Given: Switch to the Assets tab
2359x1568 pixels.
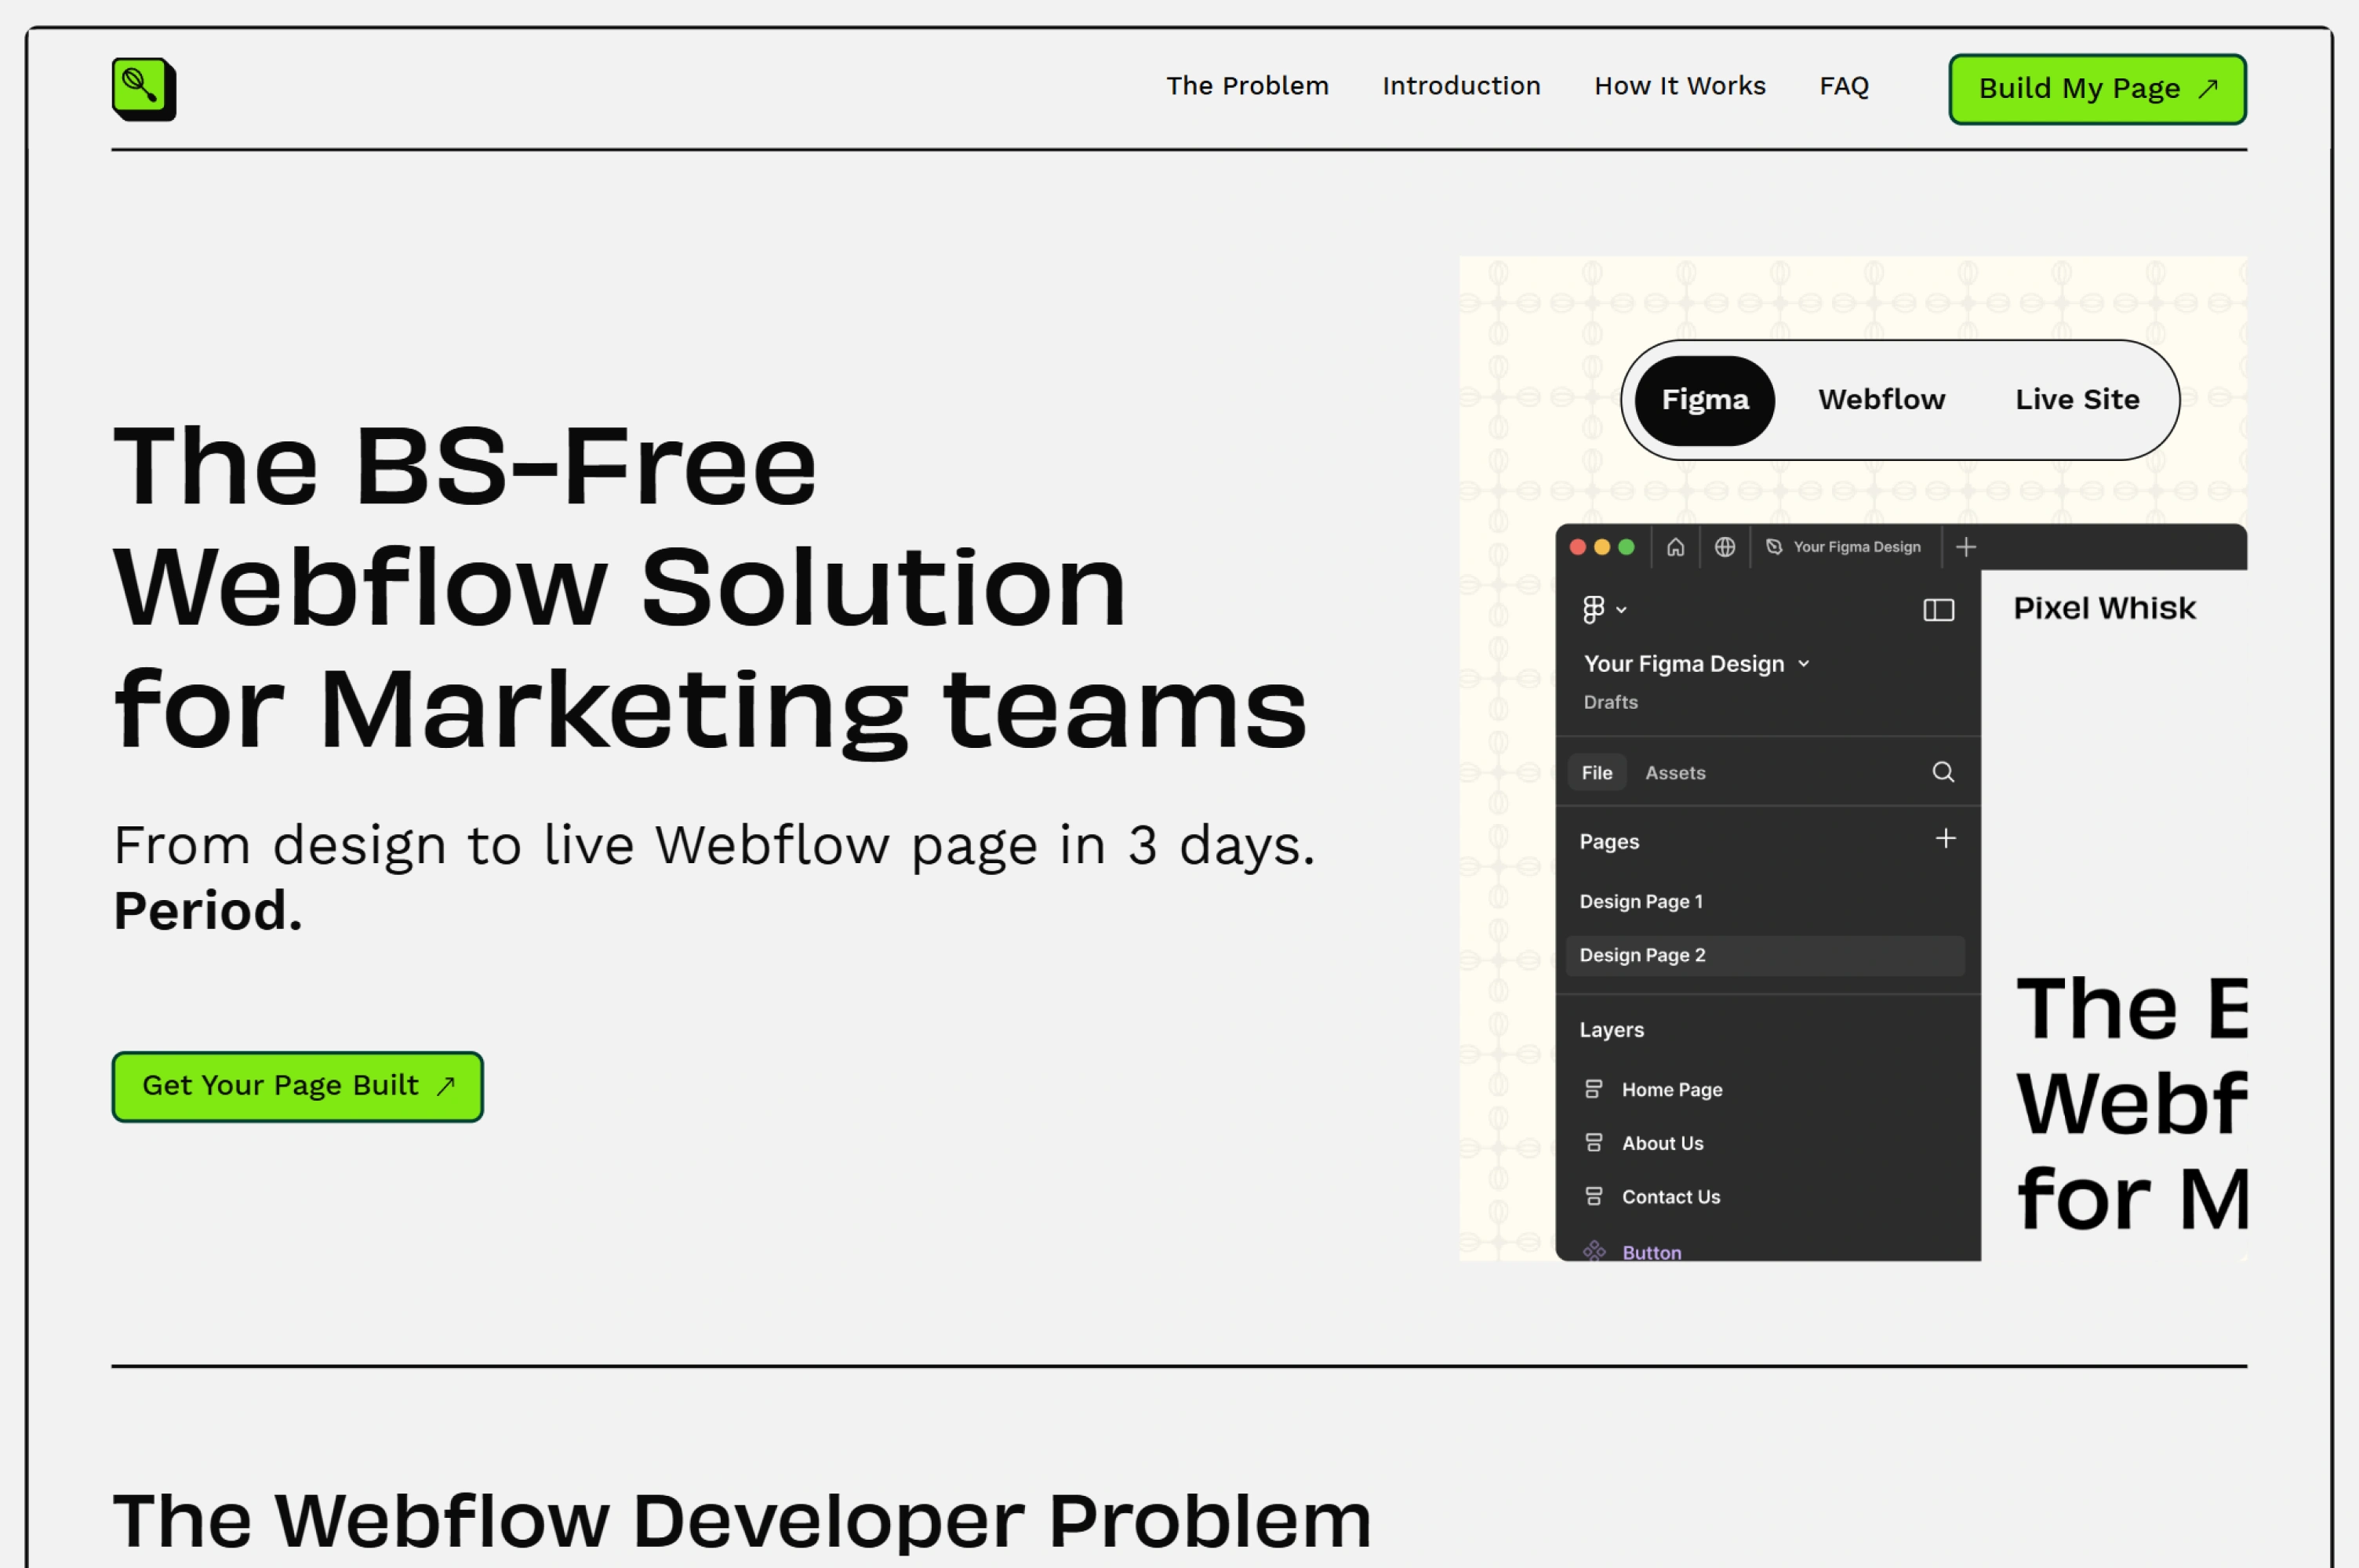Looking at the screenshot, I should [x=1675, y=773].
